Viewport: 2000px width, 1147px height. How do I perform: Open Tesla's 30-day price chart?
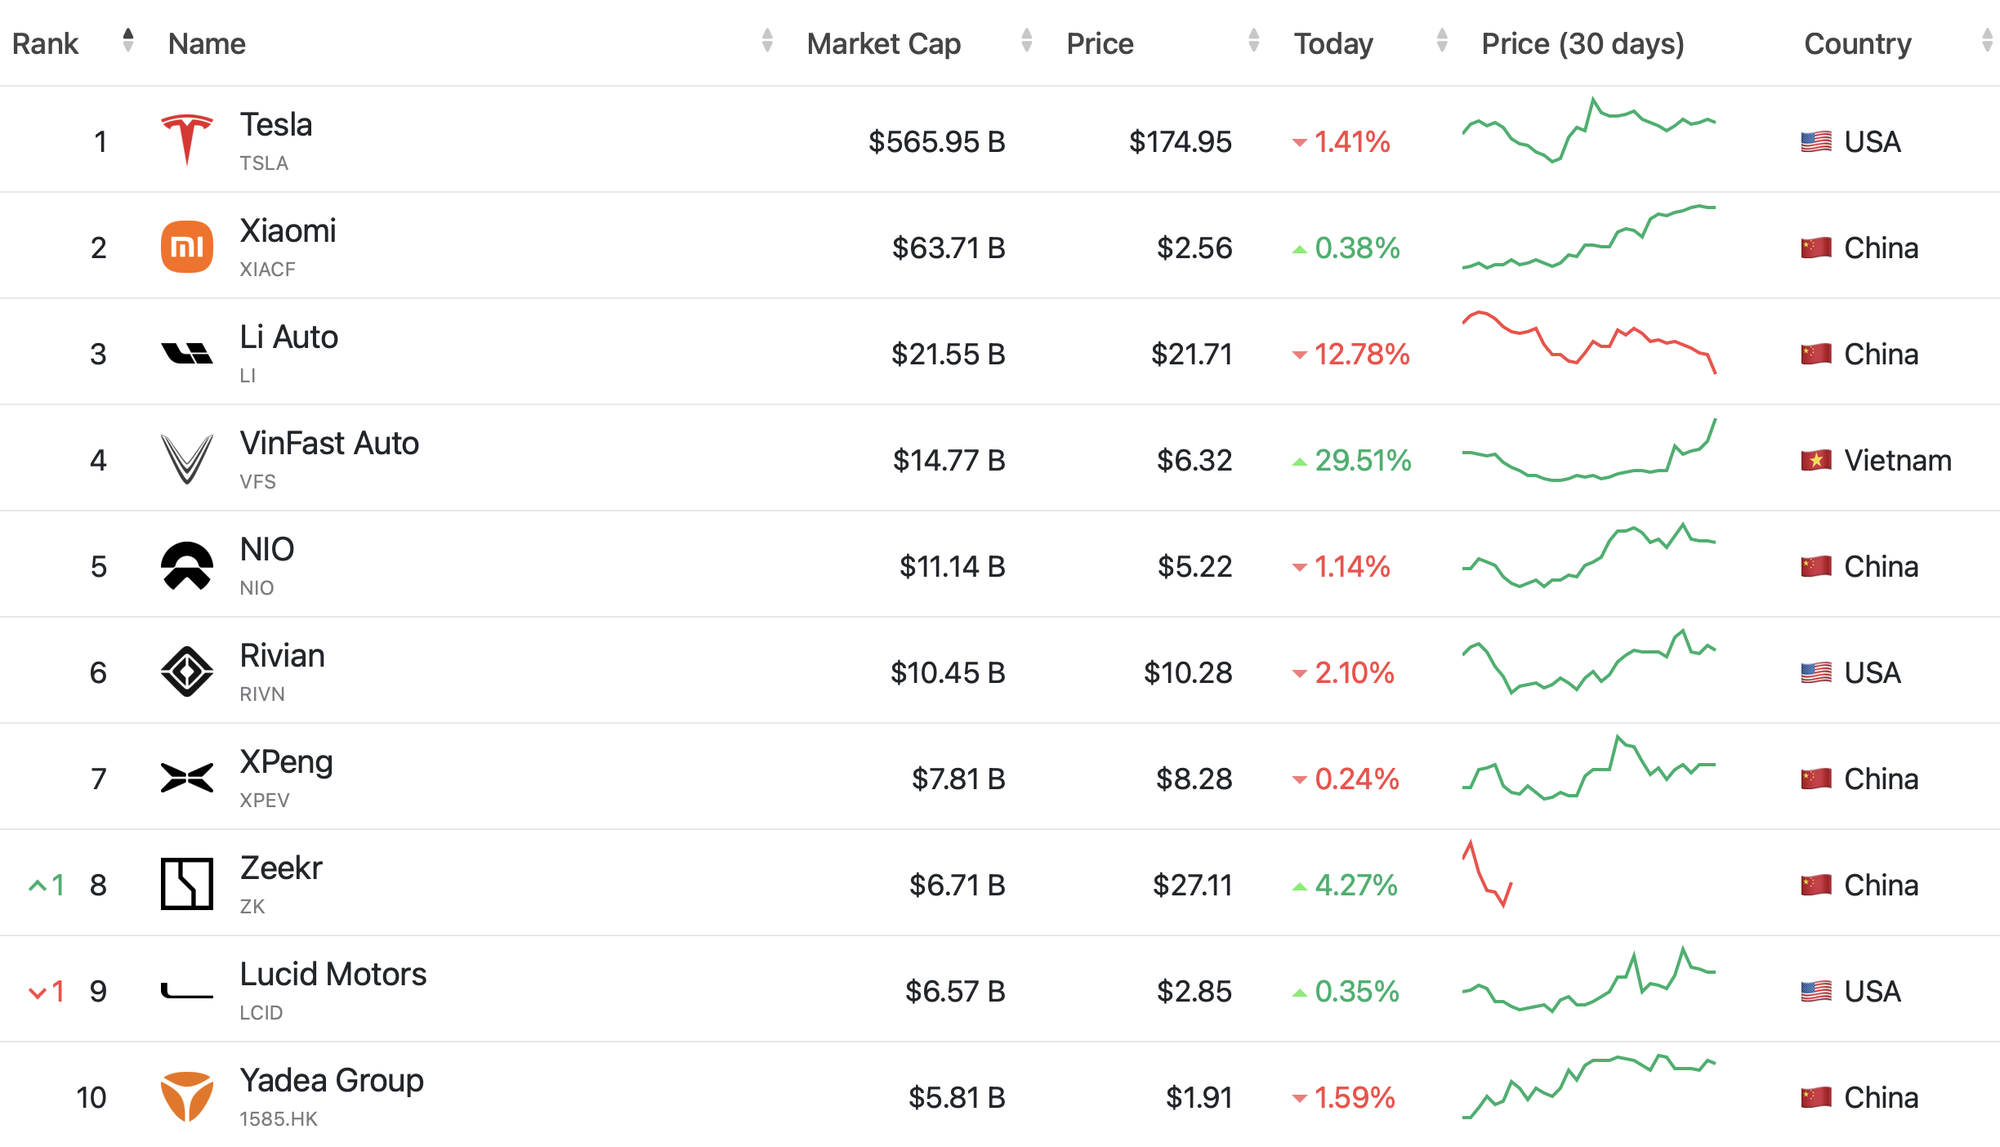coord(1589,131)
